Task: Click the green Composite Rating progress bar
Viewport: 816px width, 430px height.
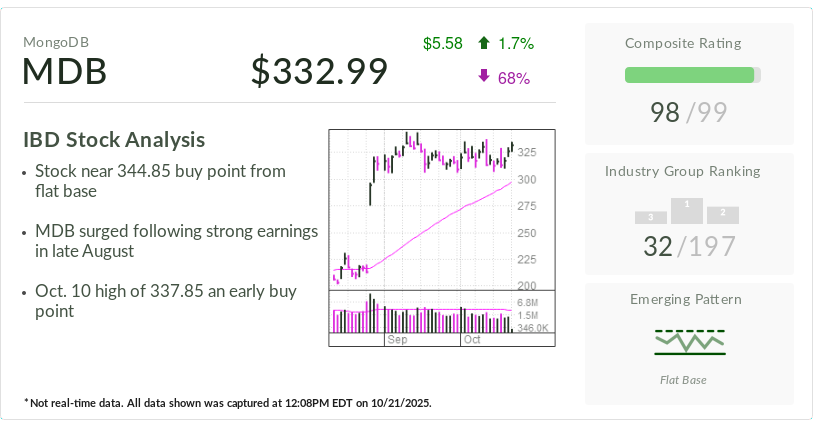Action: coord(689,75)
